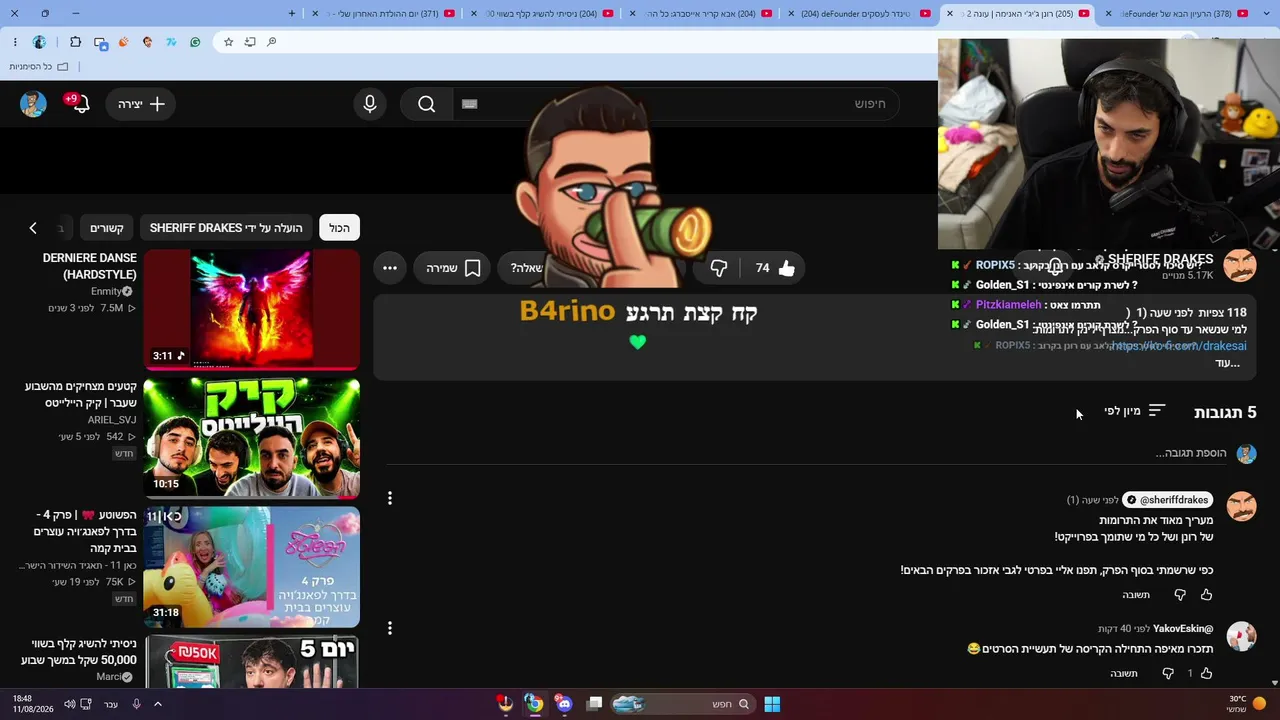This screenshot has width=1280, height=720.
Task: Click the שמירה save button
Action: tap(452, 268)
